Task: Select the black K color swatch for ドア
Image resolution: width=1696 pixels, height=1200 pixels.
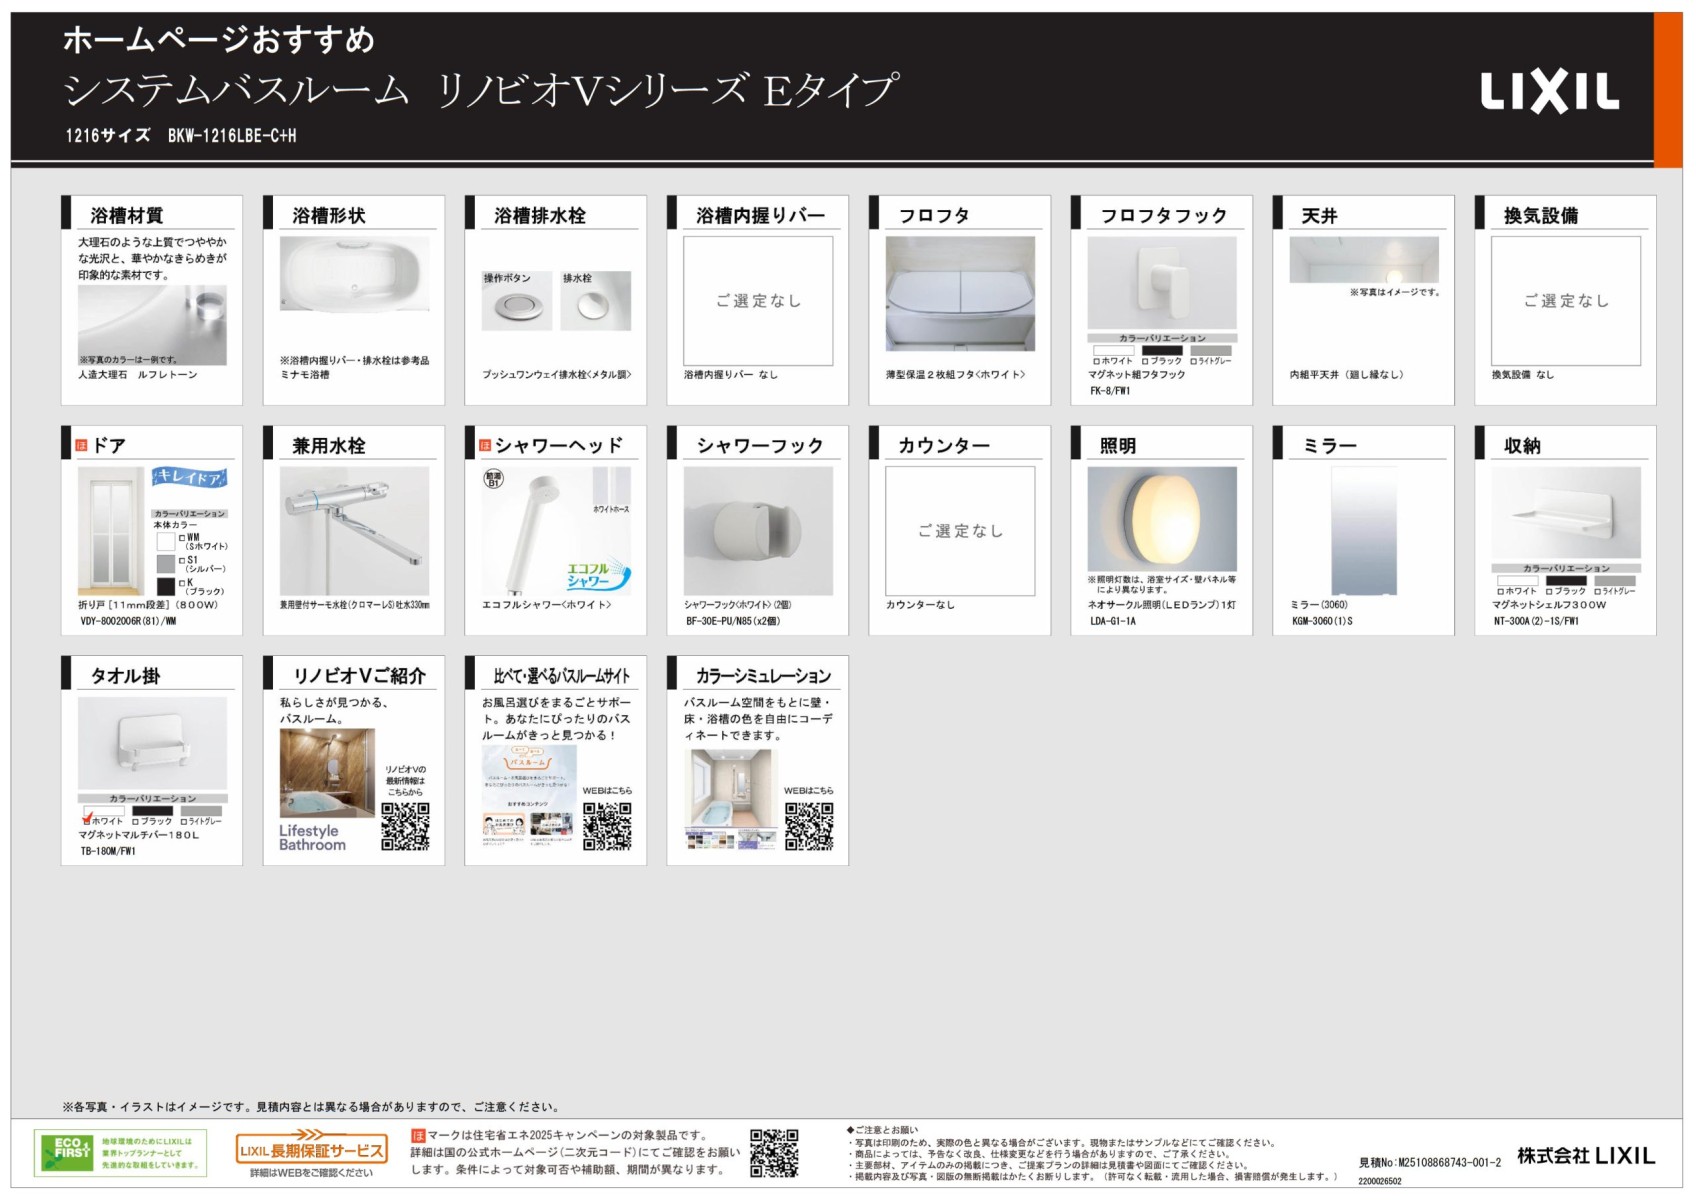Action: (x=166, y=586)
